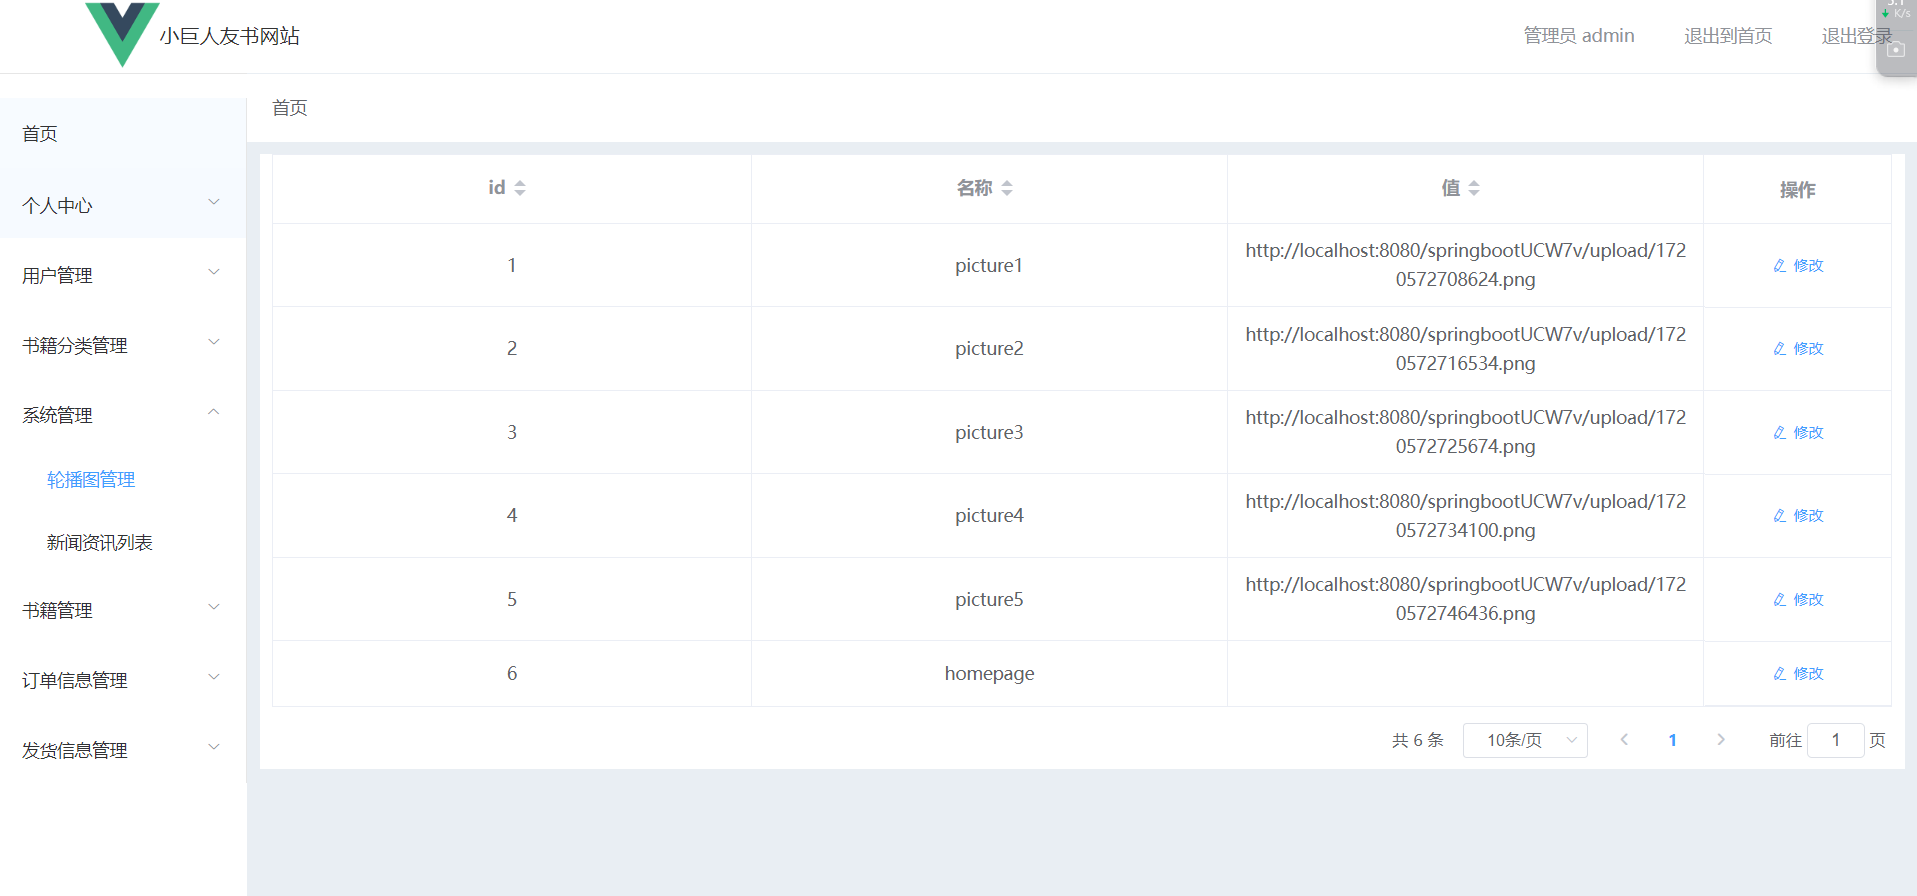Click 修改 for picture2 row
The image size is (1917, 896).
[x=1798, y=349]
